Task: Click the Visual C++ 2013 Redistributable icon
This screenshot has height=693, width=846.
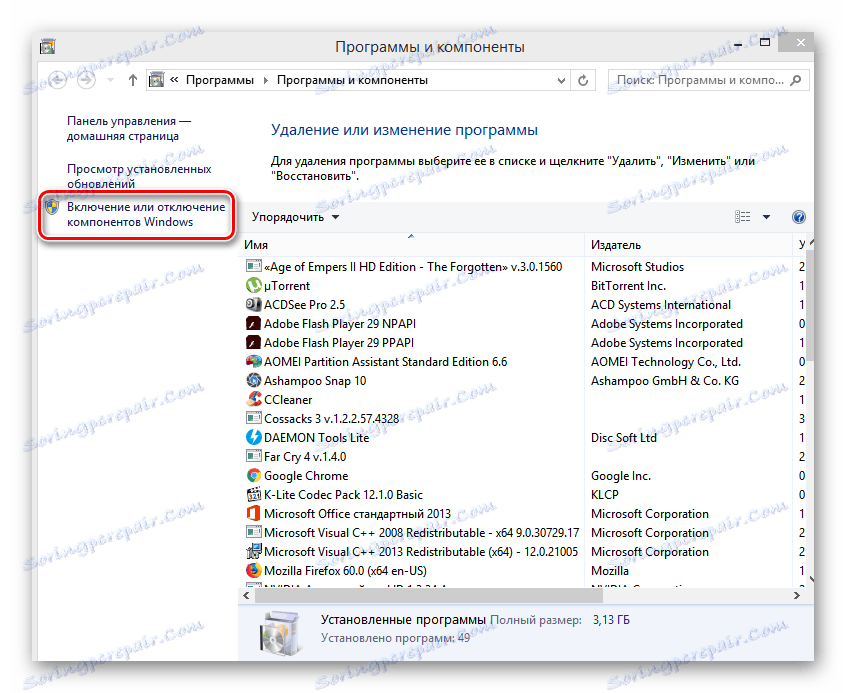Action: [254, 552]
